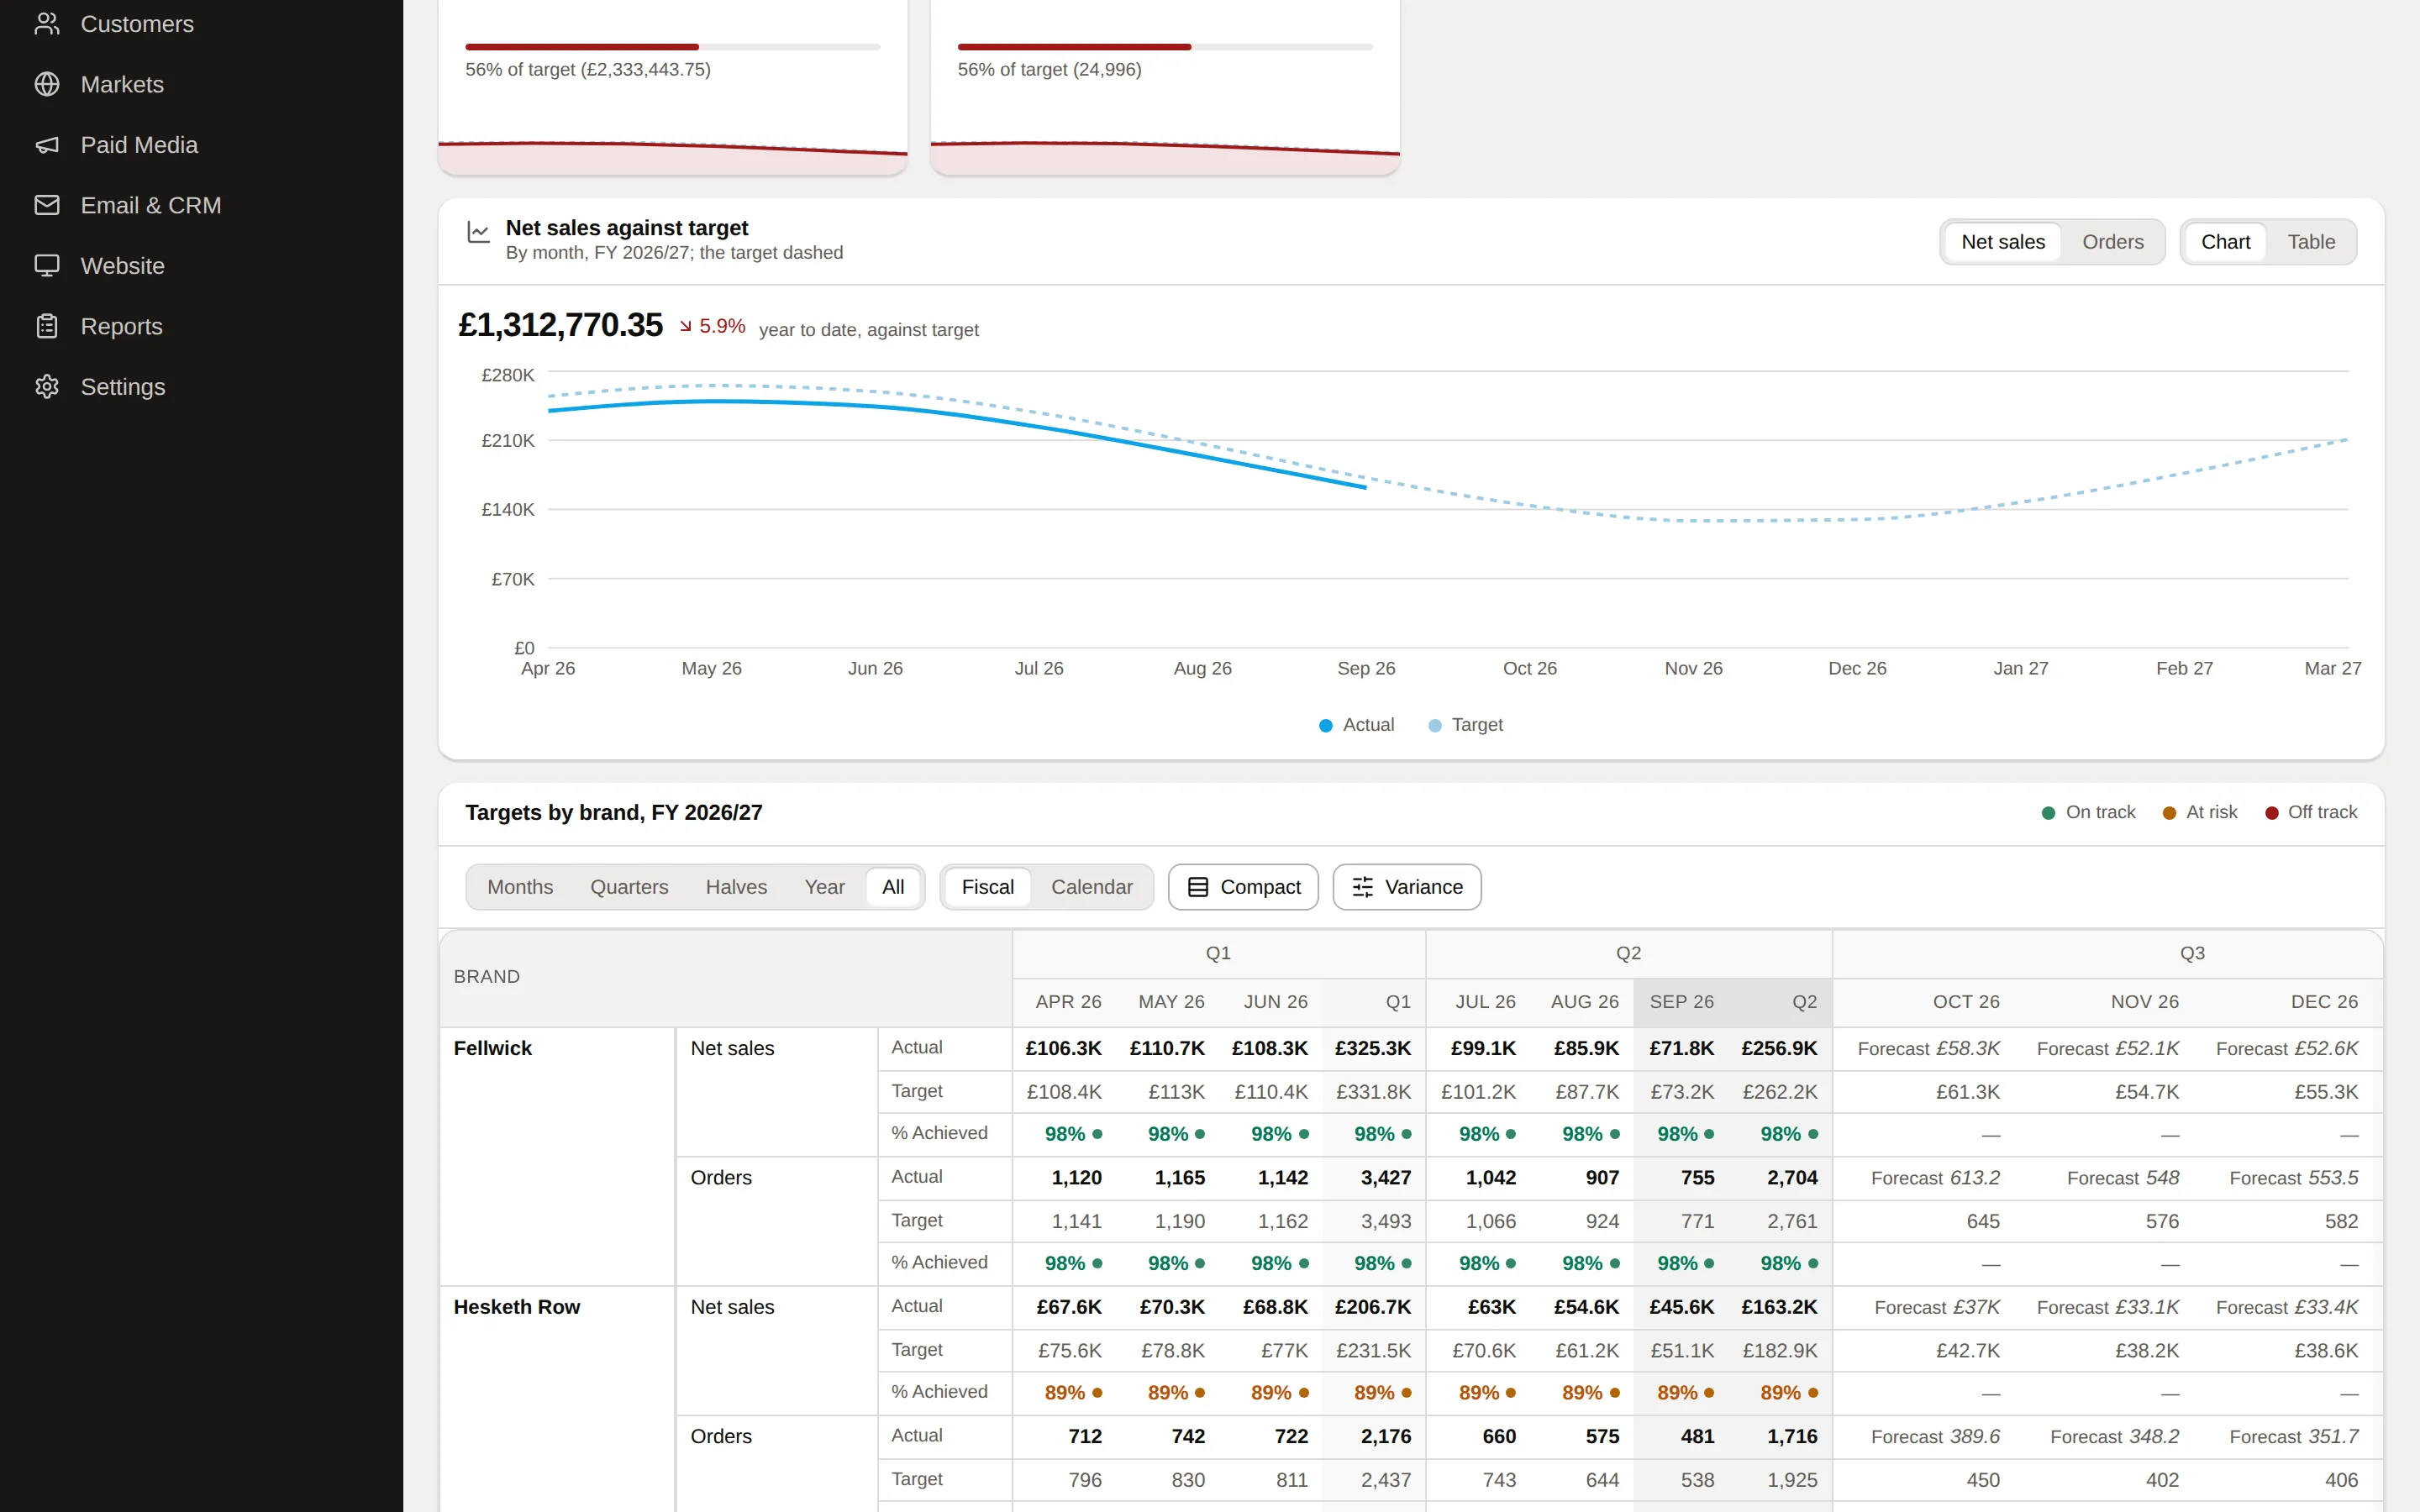Click the Website monitor icon

tap(47, 266)
